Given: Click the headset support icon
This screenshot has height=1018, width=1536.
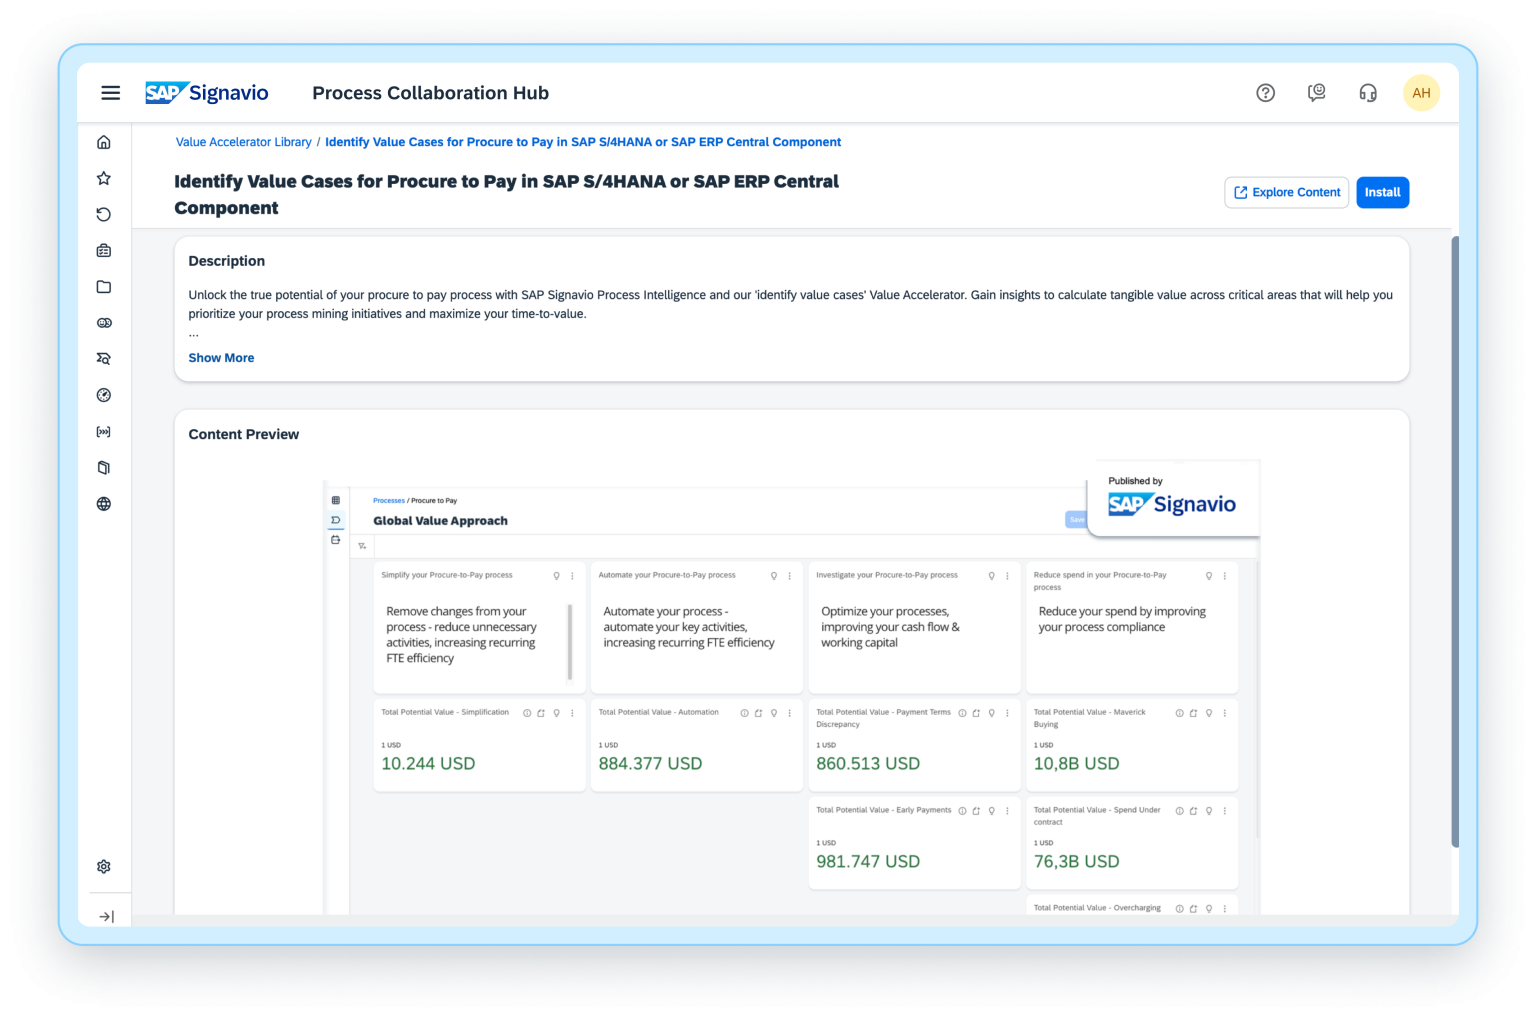Looking at the screenshot, I should pyautogui.click(x=1367, y=92).
